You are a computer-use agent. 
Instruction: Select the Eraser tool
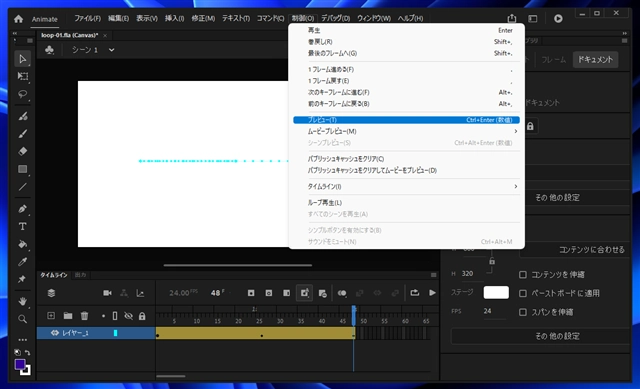point(23,151)
